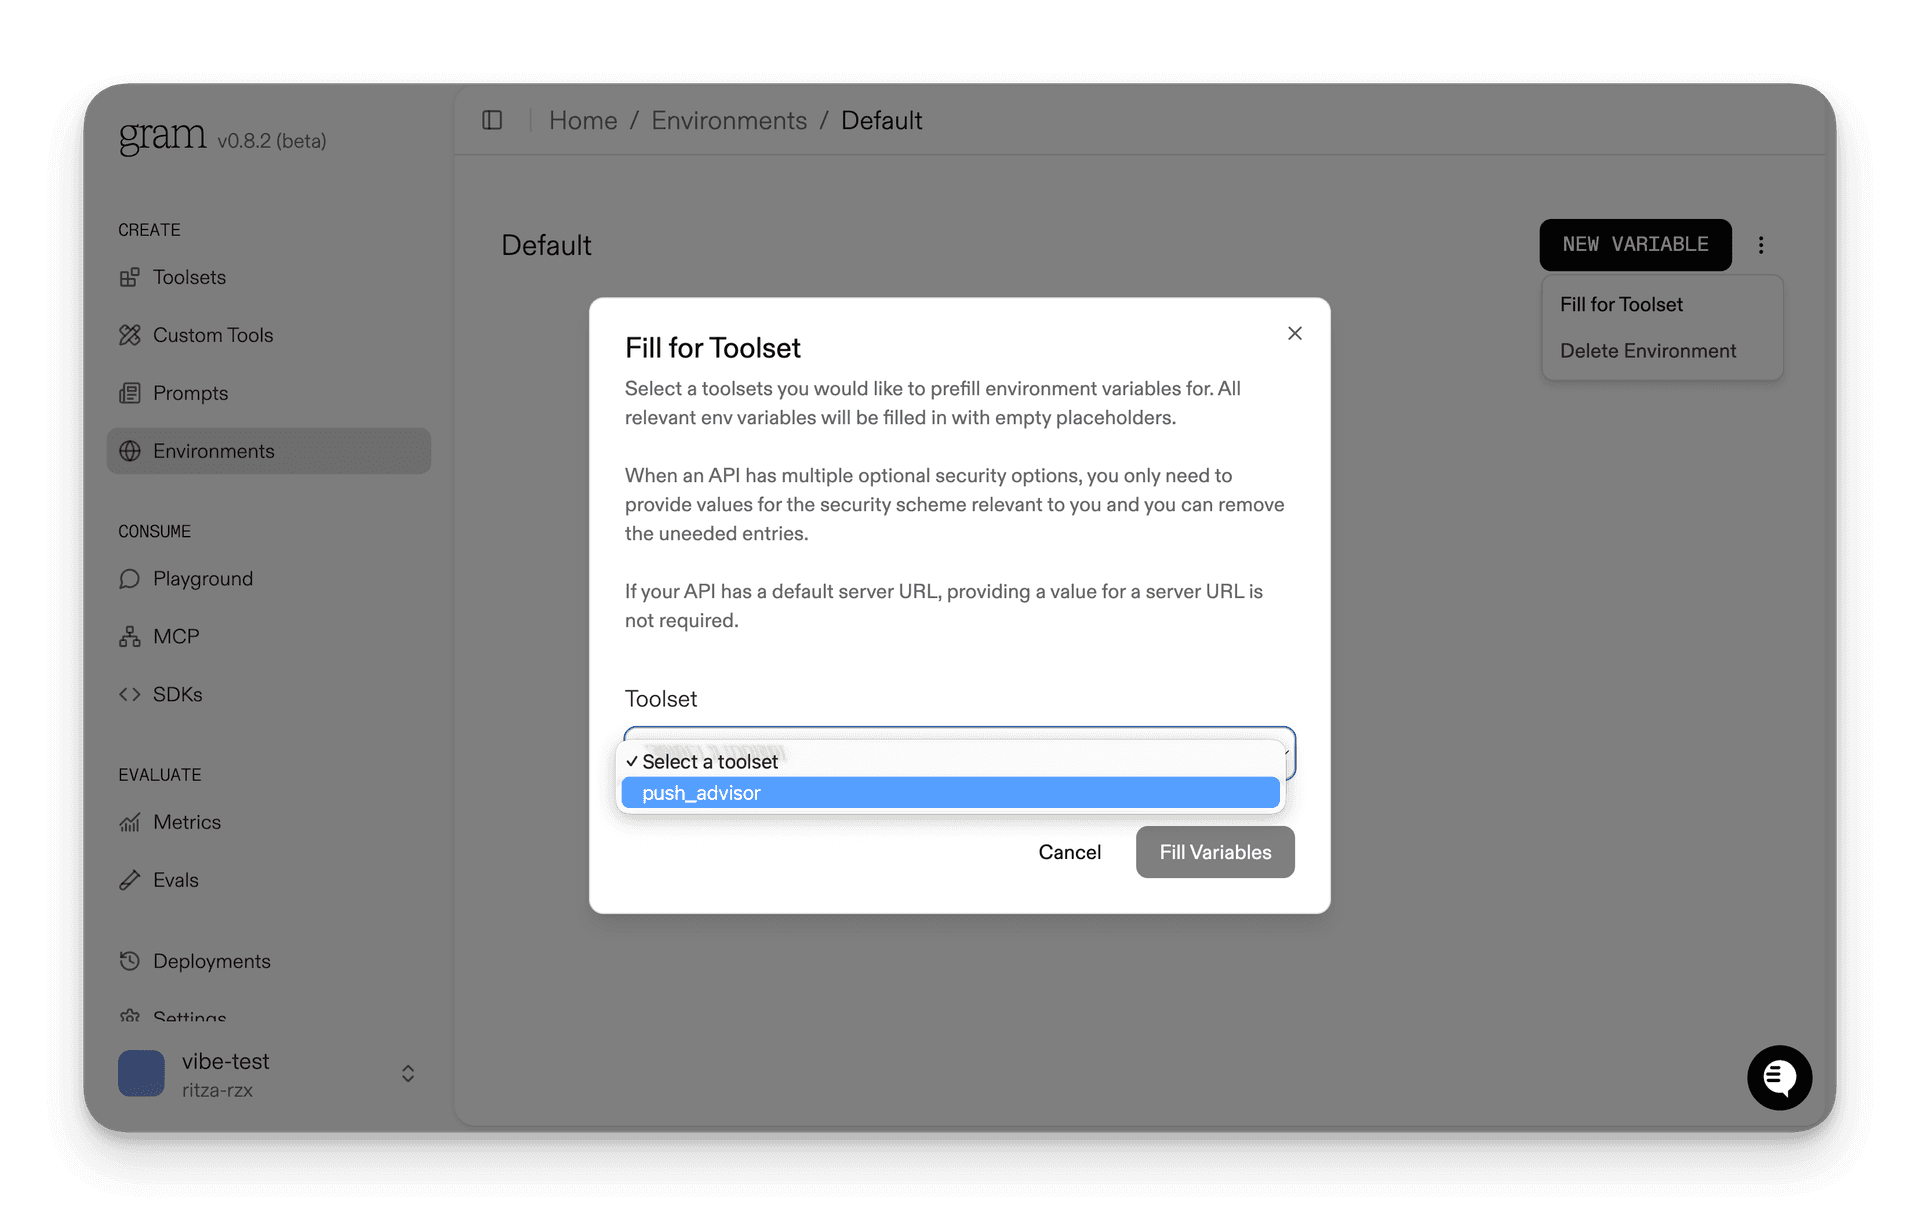Image resolution: width=1920 pixels, height=1216 pixels.
Task: Click the Environments sidebar icon
Action: (x=131, y=451)
